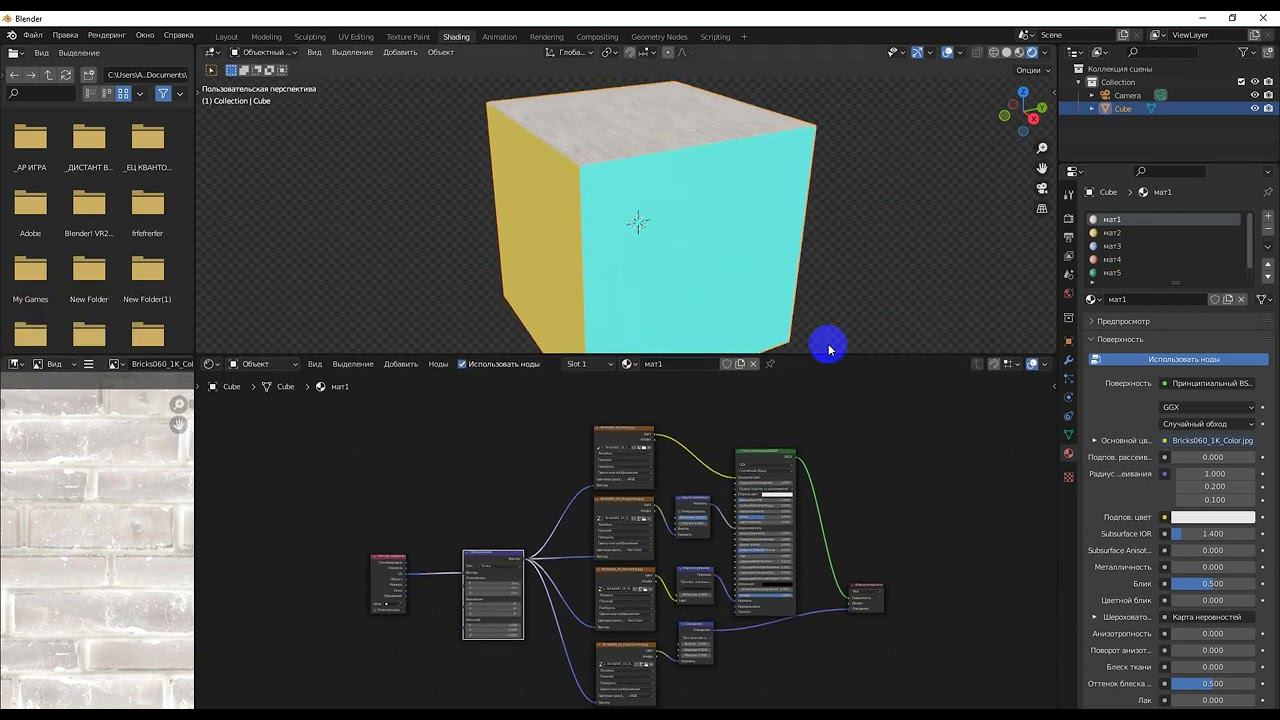Select material мат3 in slot list
Image resolution: width=1280 pixels, height=720 pixels.
click(1112, 246)
